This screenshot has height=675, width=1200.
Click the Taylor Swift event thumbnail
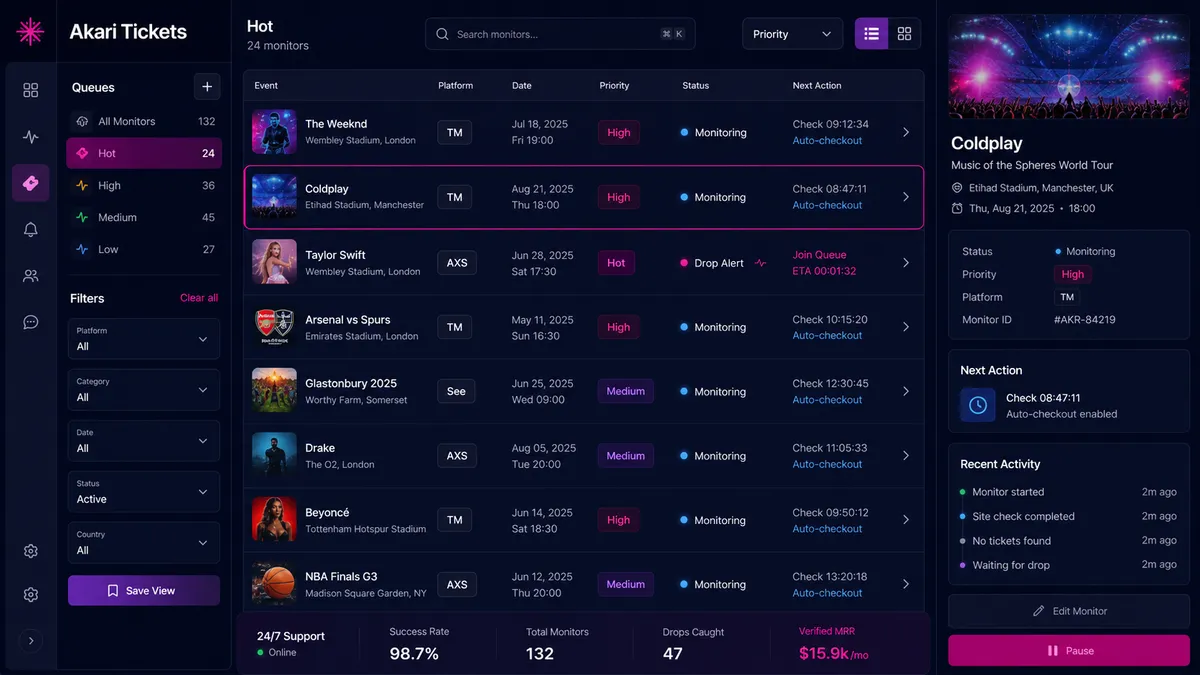click(274, 262)
